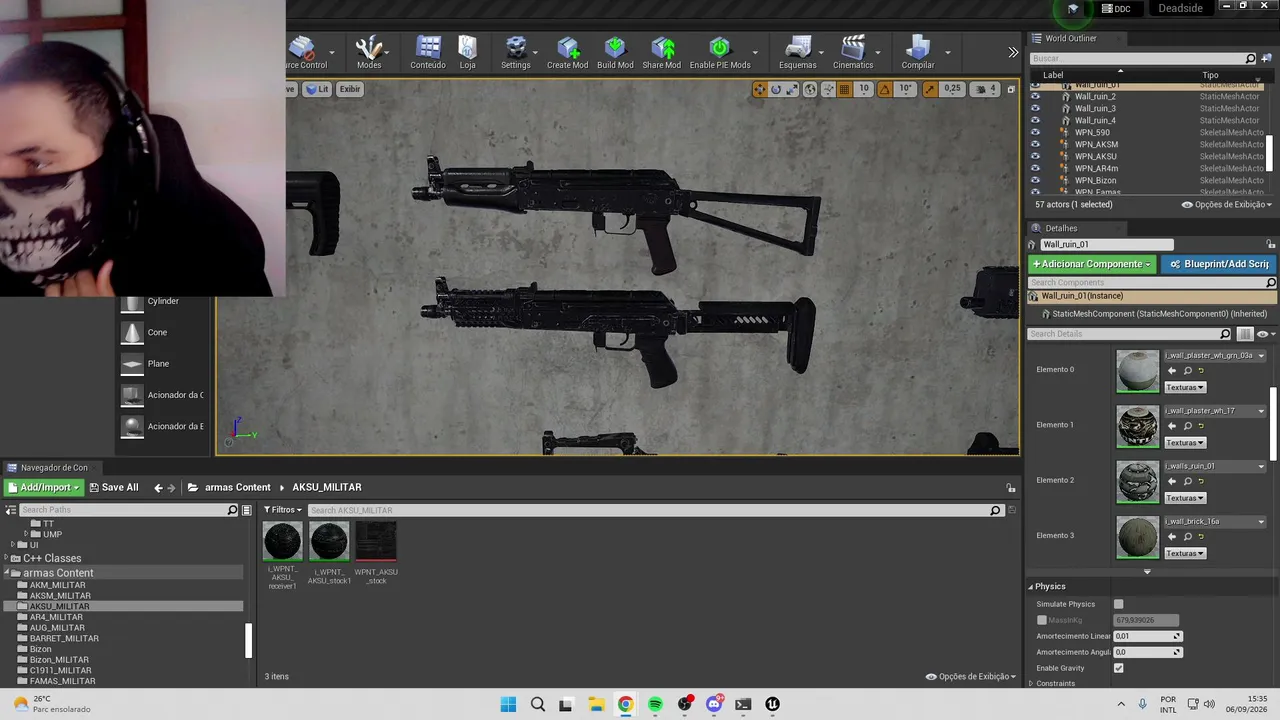This screenshot has width=1280, height=720.
Task: Click the Conteúdo toolbar icon
Action: [x=428, y=52]
